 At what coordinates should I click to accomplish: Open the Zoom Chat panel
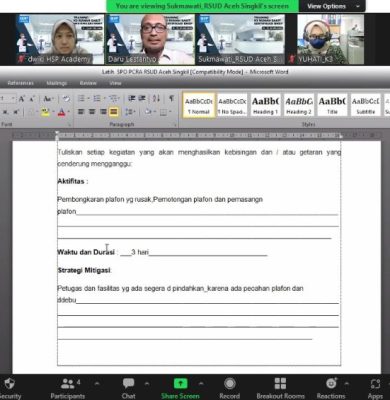click(128, 388)
